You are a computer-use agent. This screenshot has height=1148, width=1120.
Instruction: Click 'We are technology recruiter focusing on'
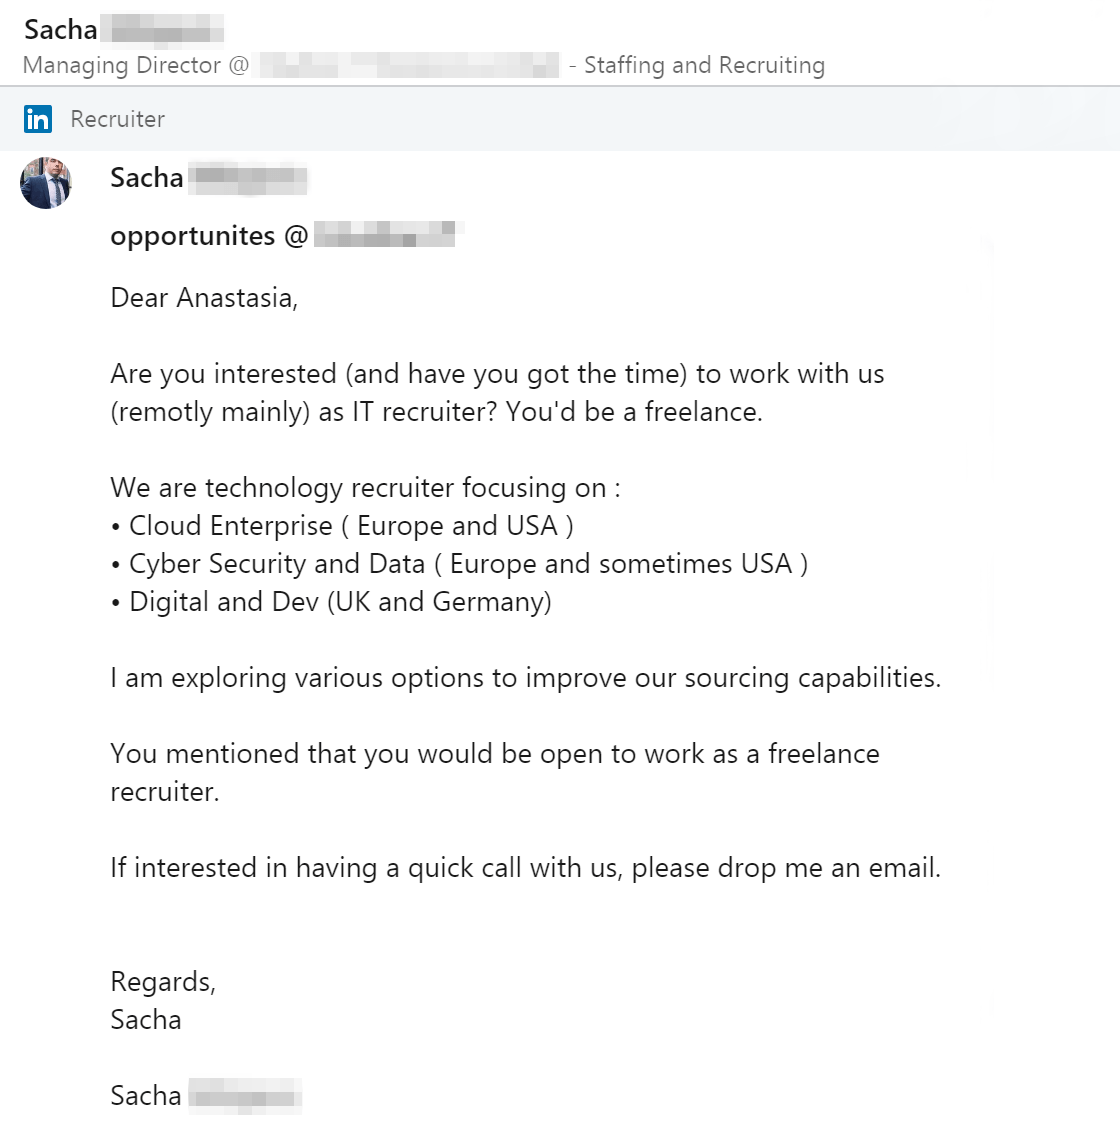point(365,488)
